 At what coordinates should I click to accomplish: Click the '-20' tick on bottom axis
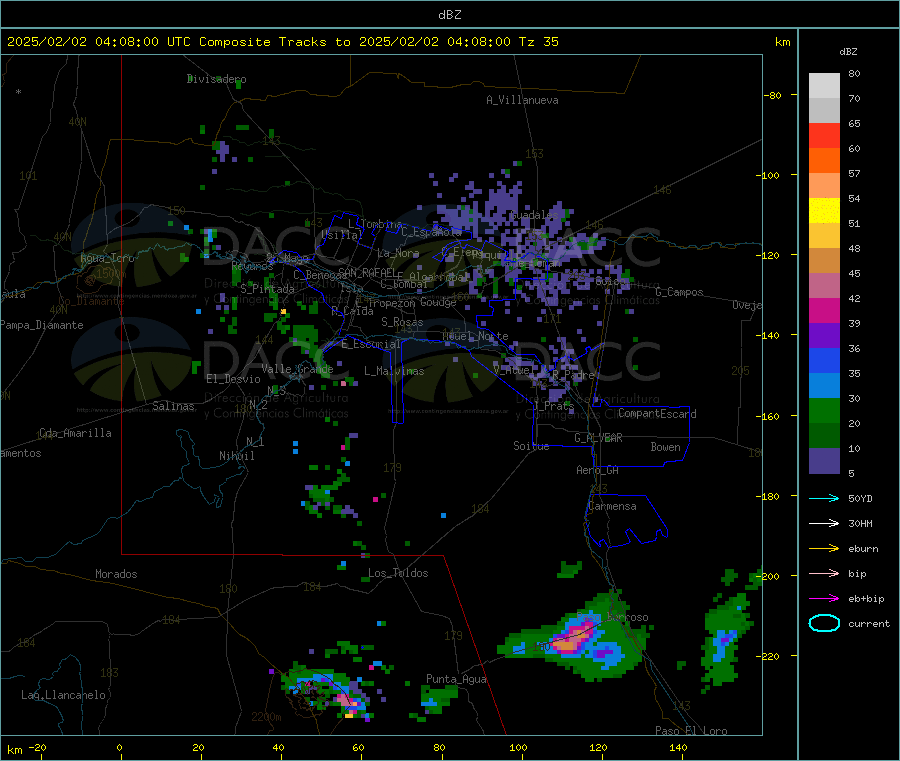coord(38,747)
